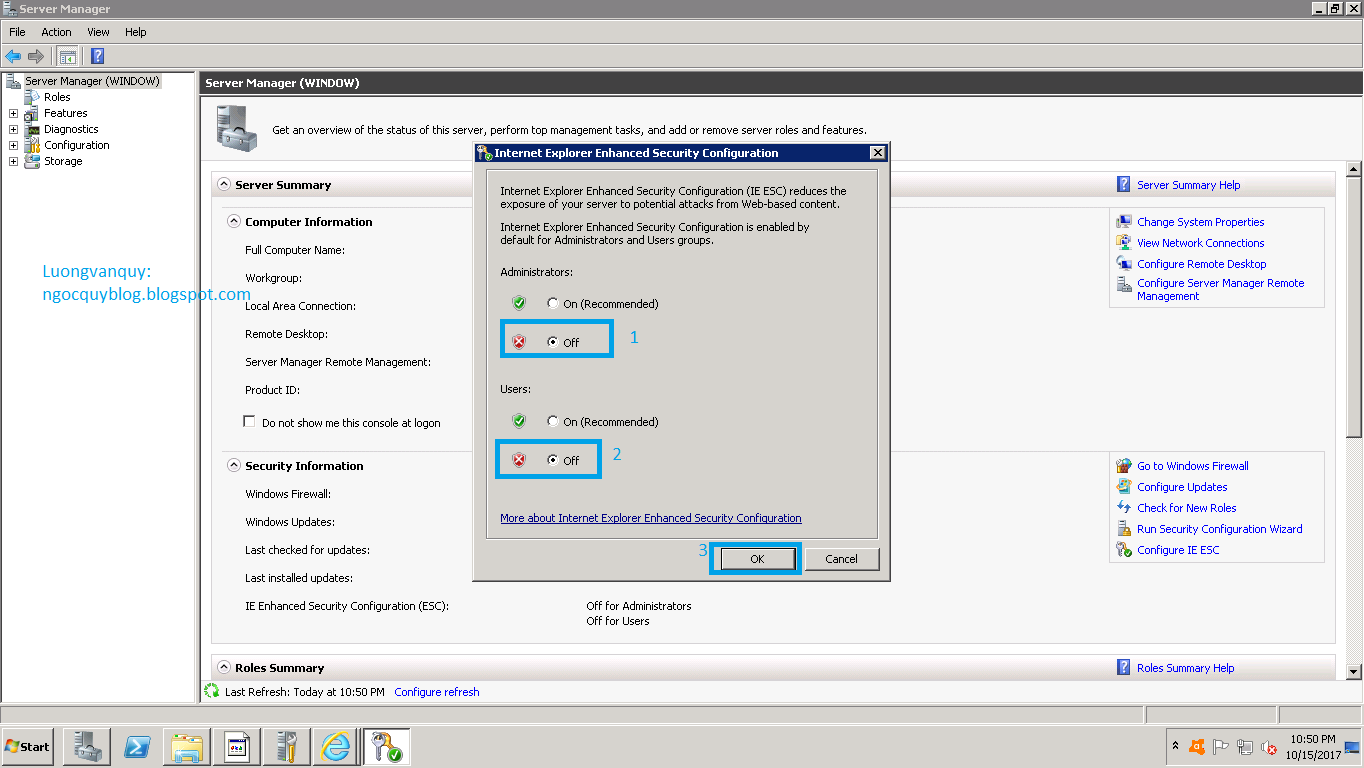Open the Action menu

tap(55, 31)
